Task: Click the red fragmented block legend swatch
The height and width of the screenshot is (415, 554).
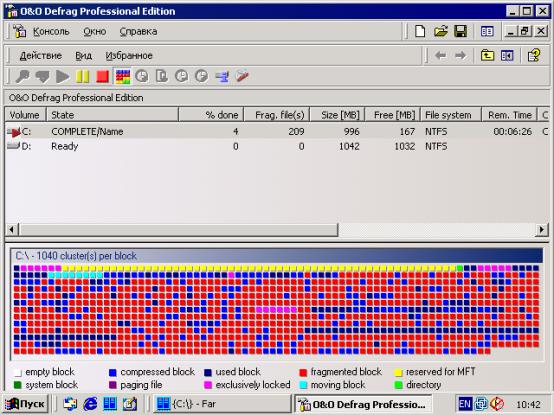Action: [x=303, y=373]
